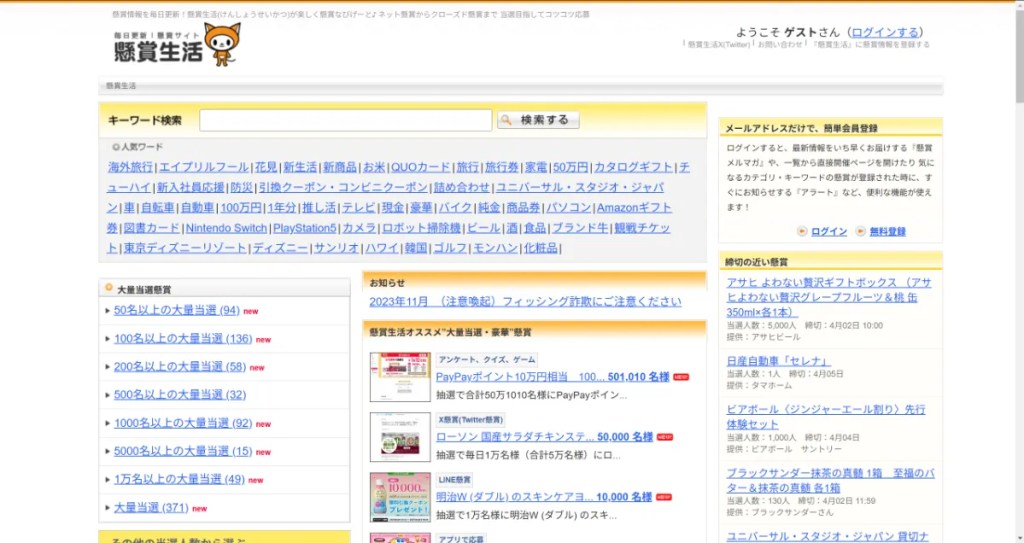This screenshot has height=543, width=1024.
Task: Open the 明治W スキンケア campaign thumbnail
Action: coord(400,497)
